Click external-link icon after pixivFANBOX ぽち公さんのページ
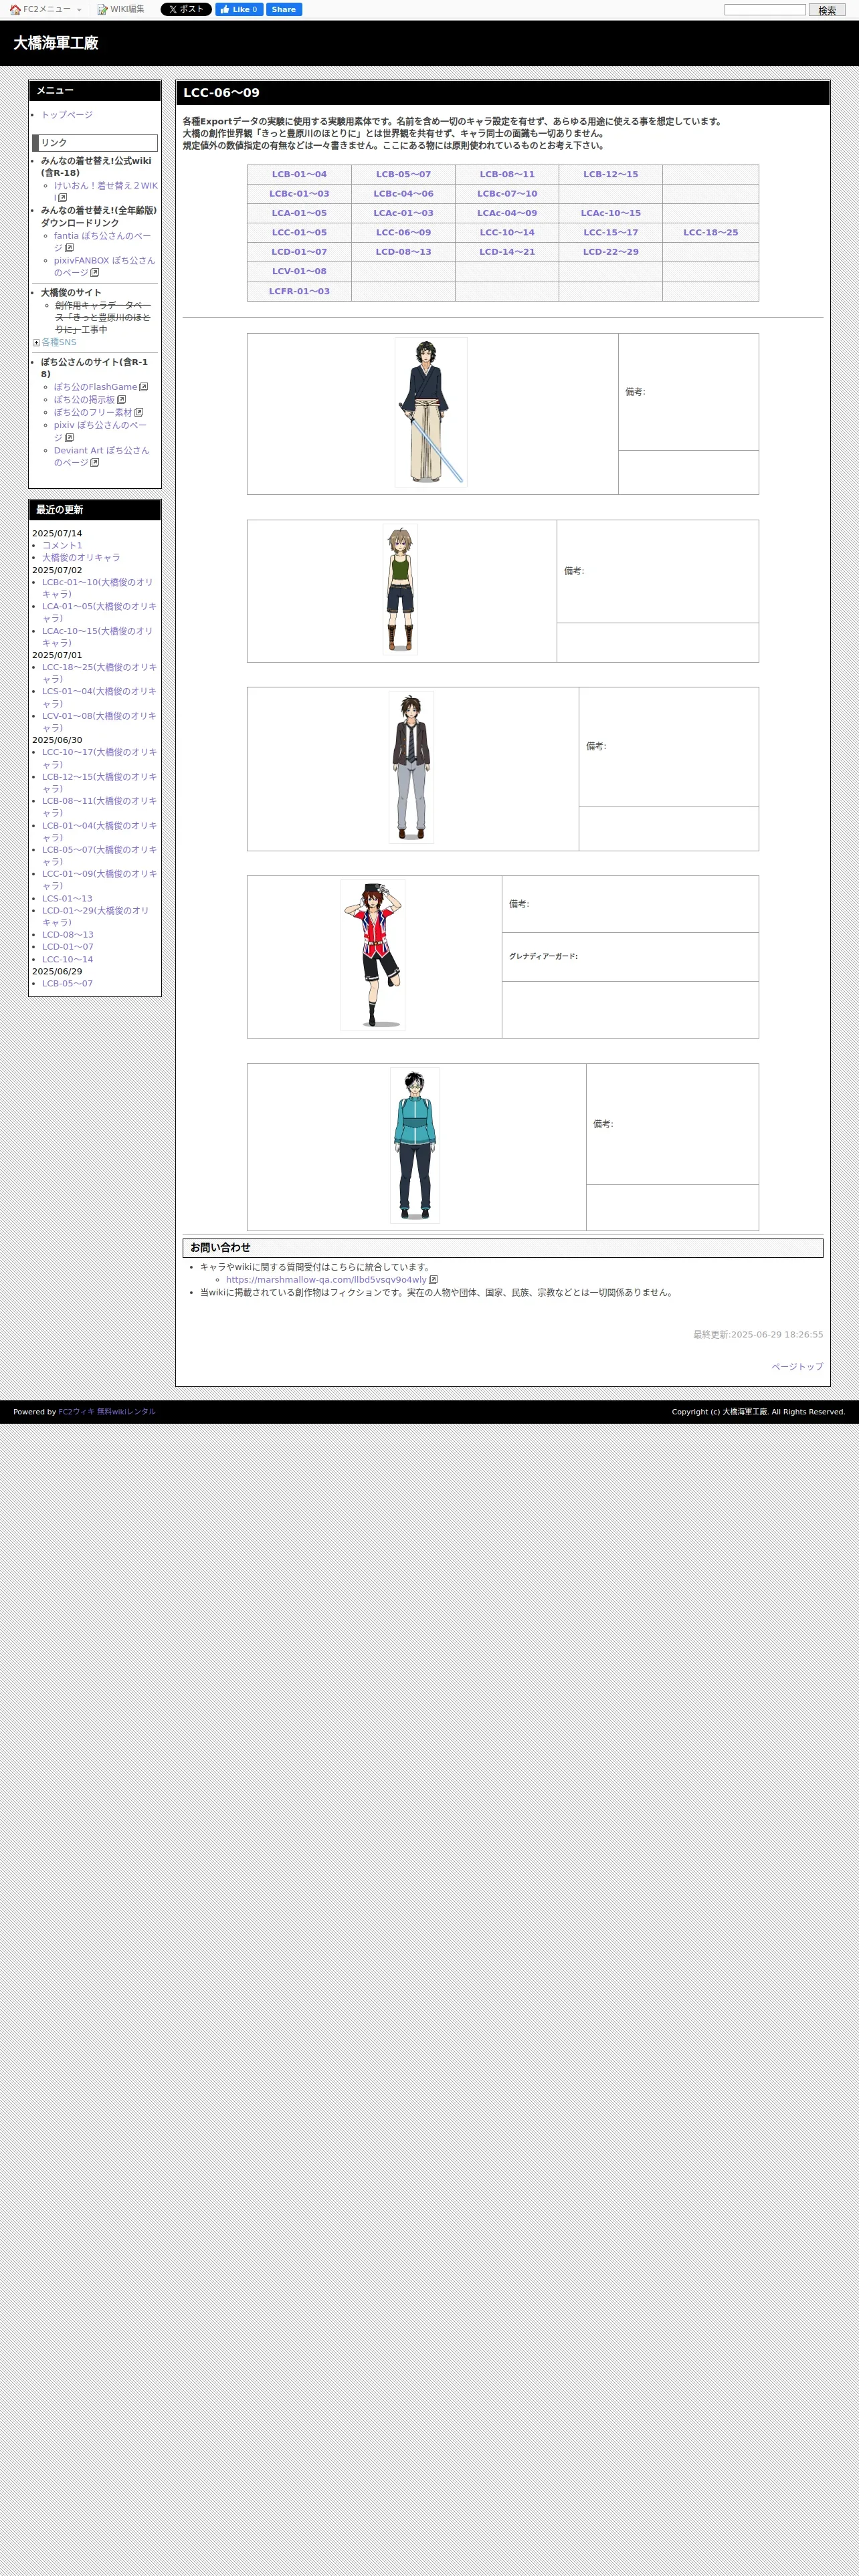 click(95, 273)
